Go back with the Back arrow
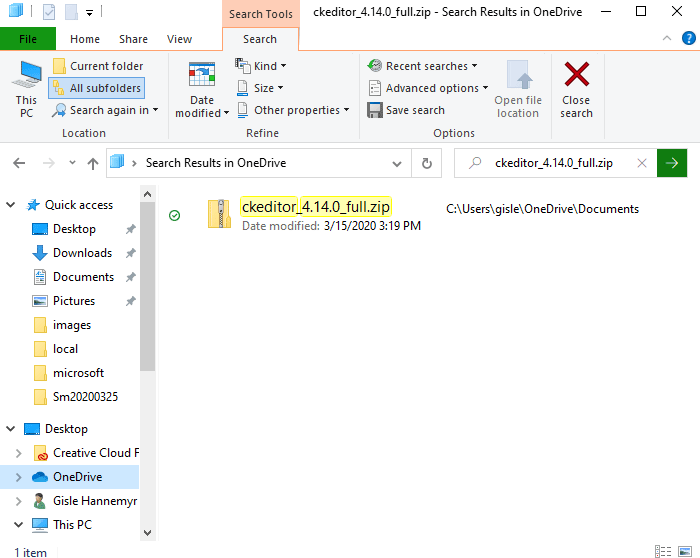This screenshot has width=700, height=558. point(19,163)
